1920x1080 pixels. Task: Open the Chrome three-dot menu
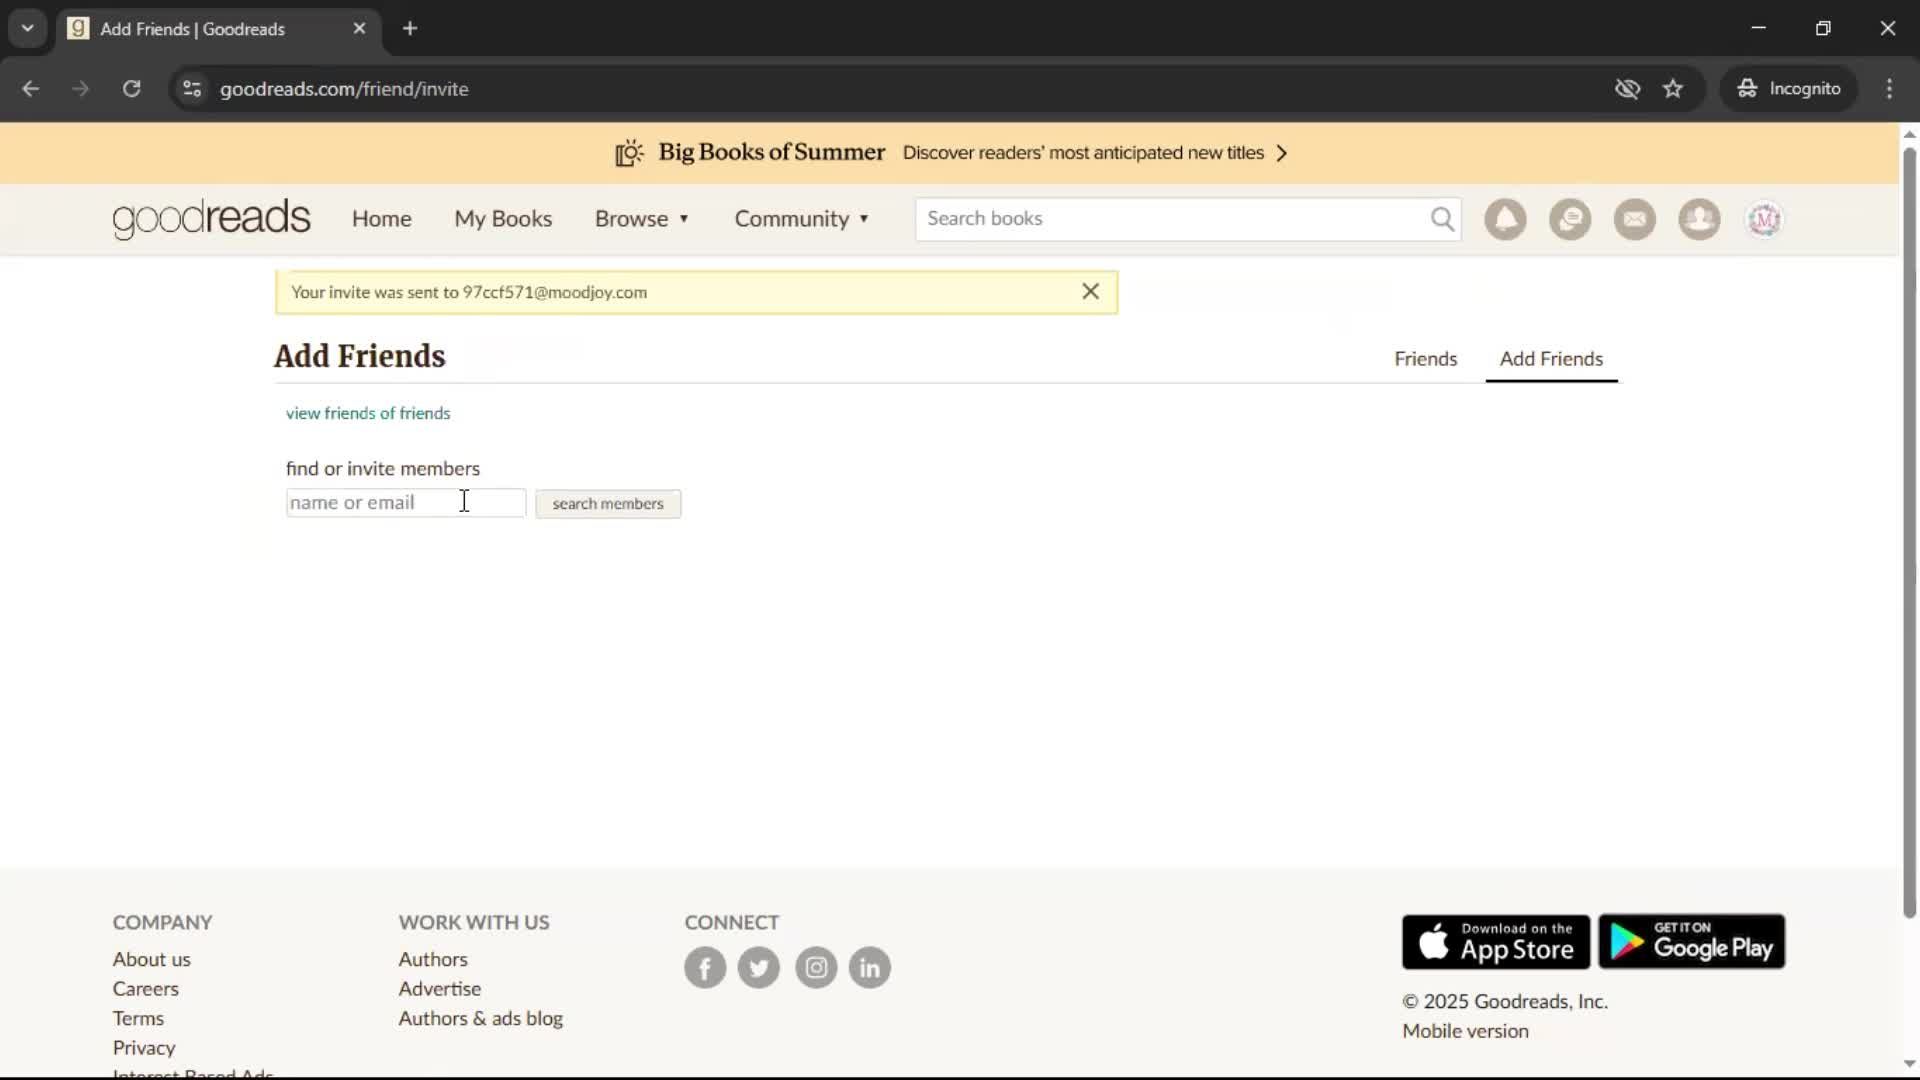click(x=1889, y=88)
